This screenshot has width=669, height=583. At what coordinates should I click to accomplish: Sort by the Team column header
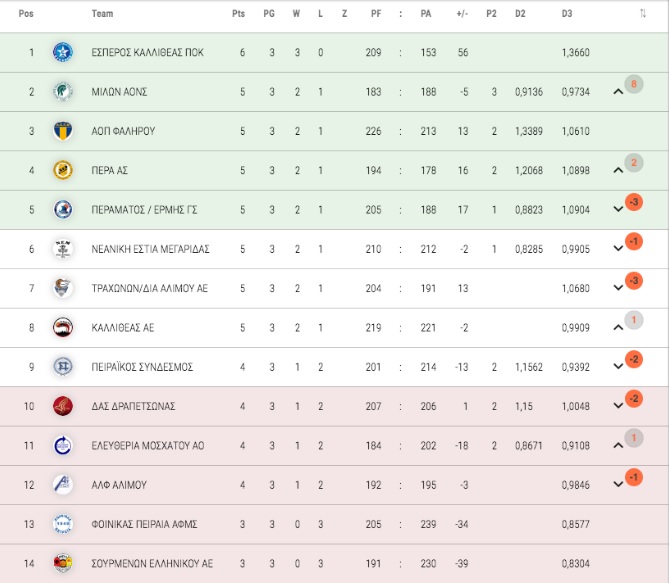click(x=102, y=14)
